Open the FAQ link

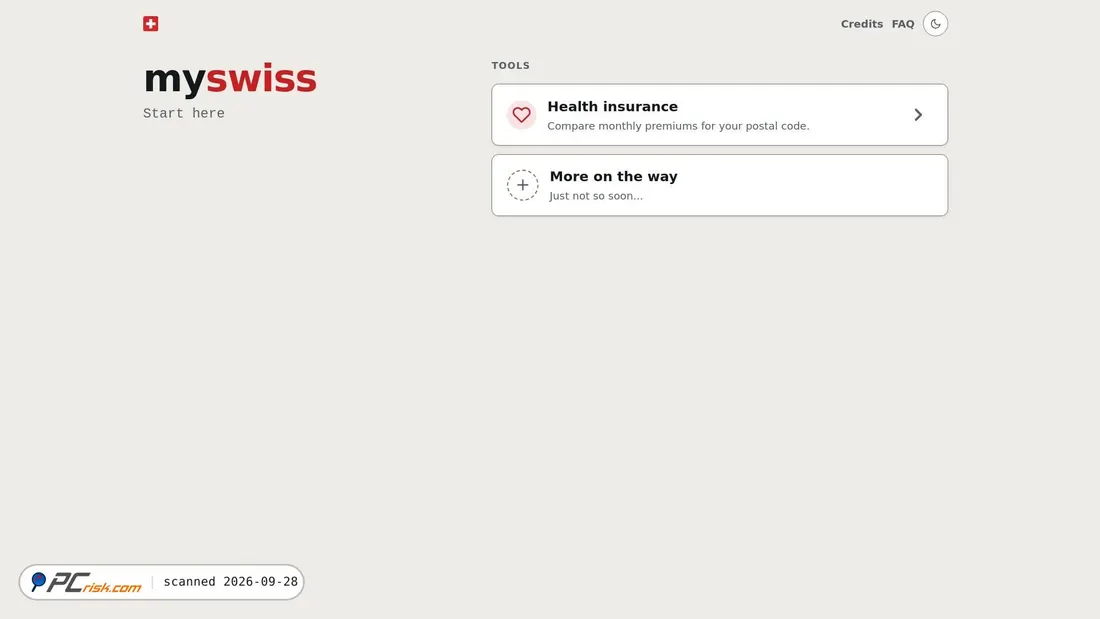tap(903, 24)
